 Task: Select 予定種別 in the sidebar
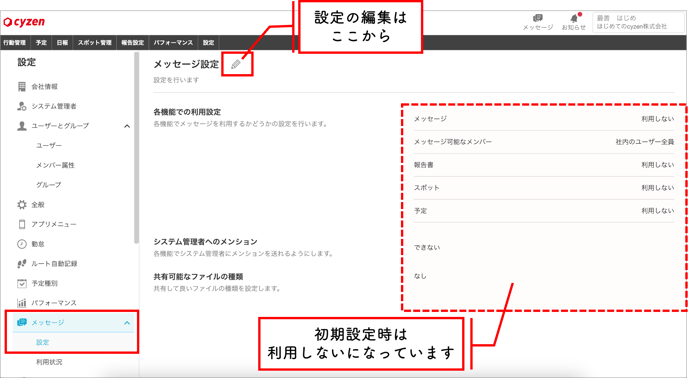click(x=44, y=284)
